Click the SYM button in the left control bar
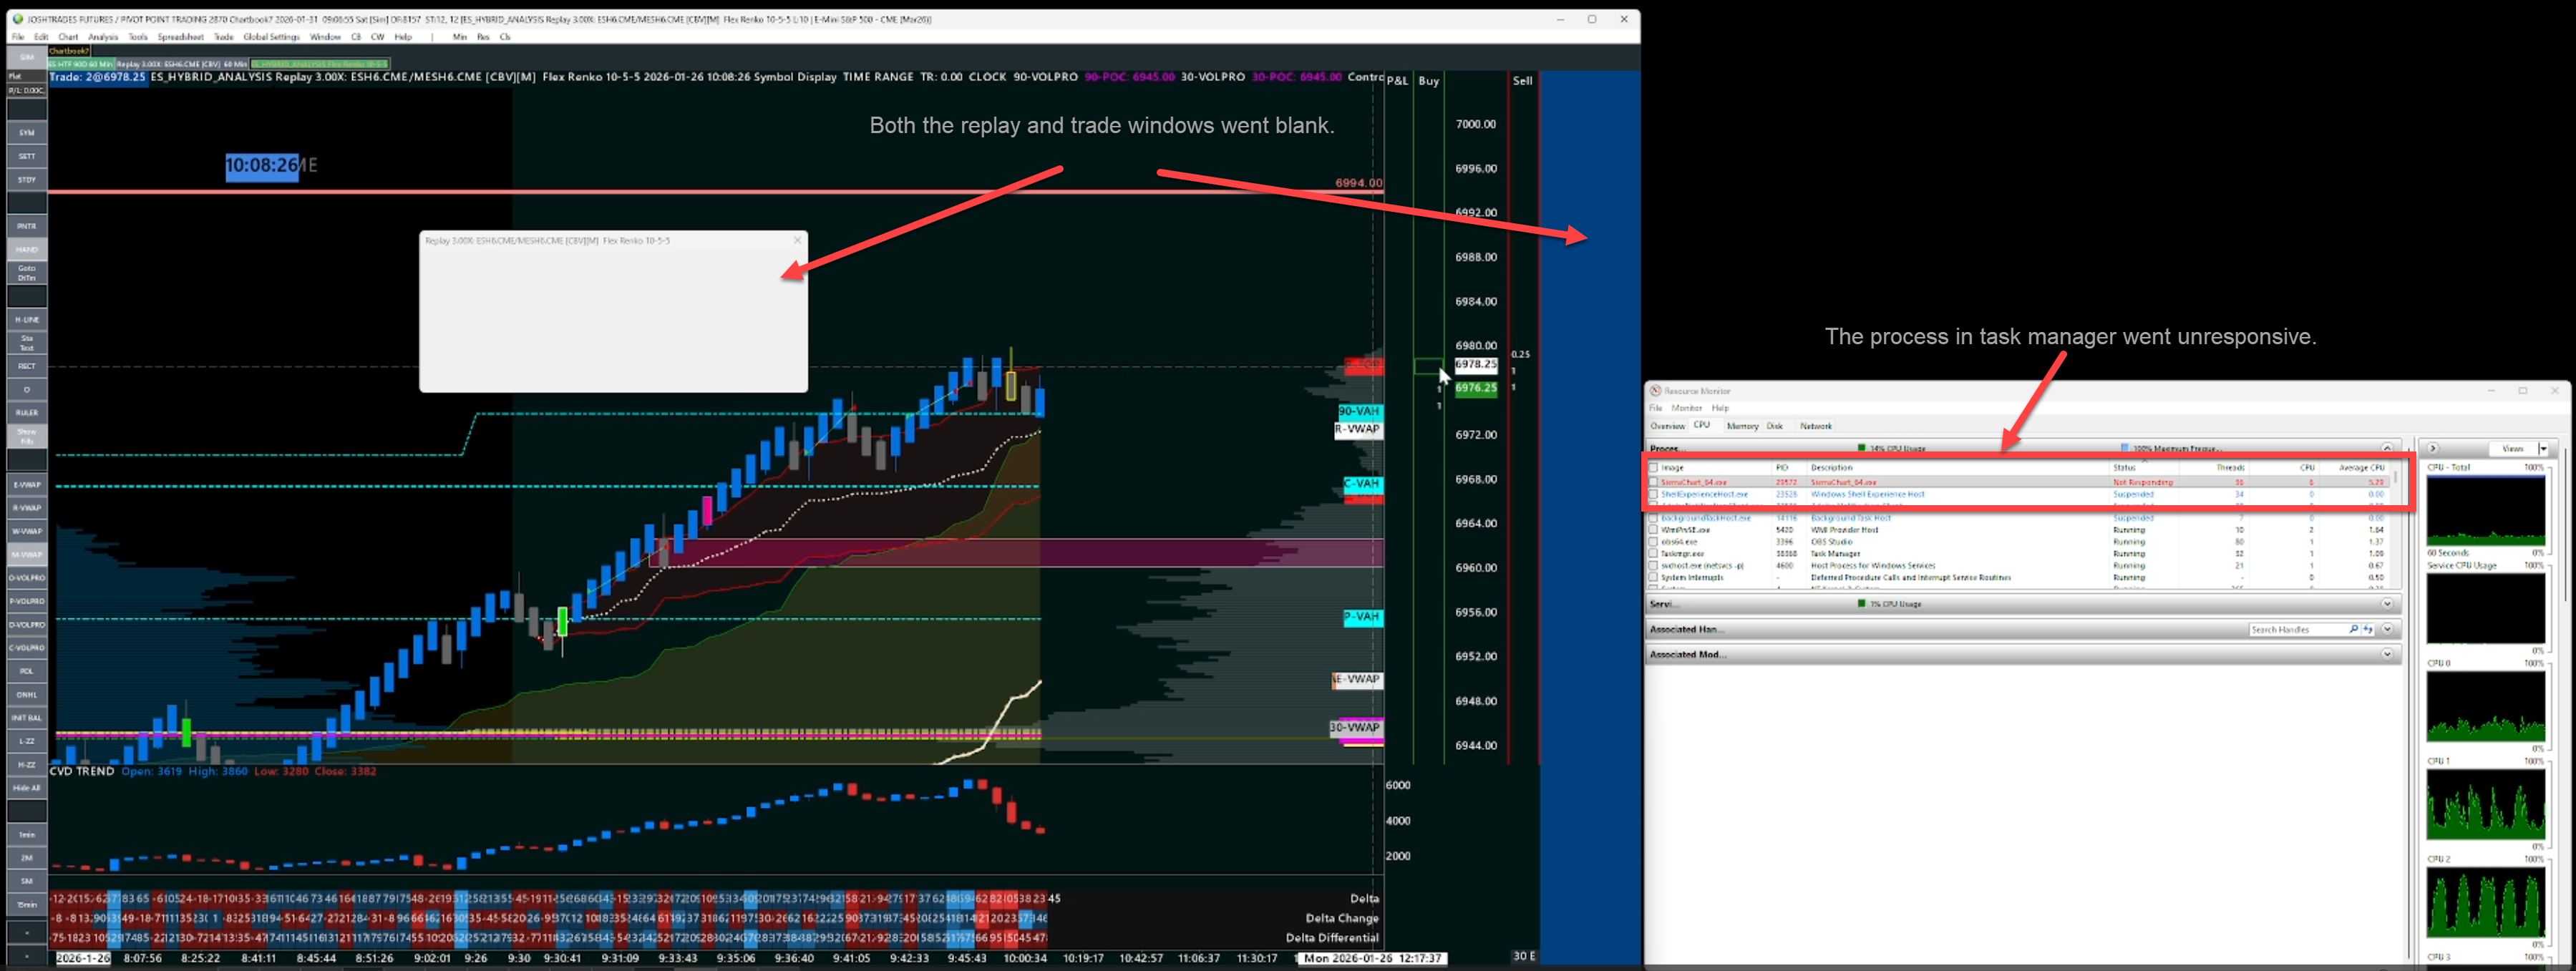 27,133
